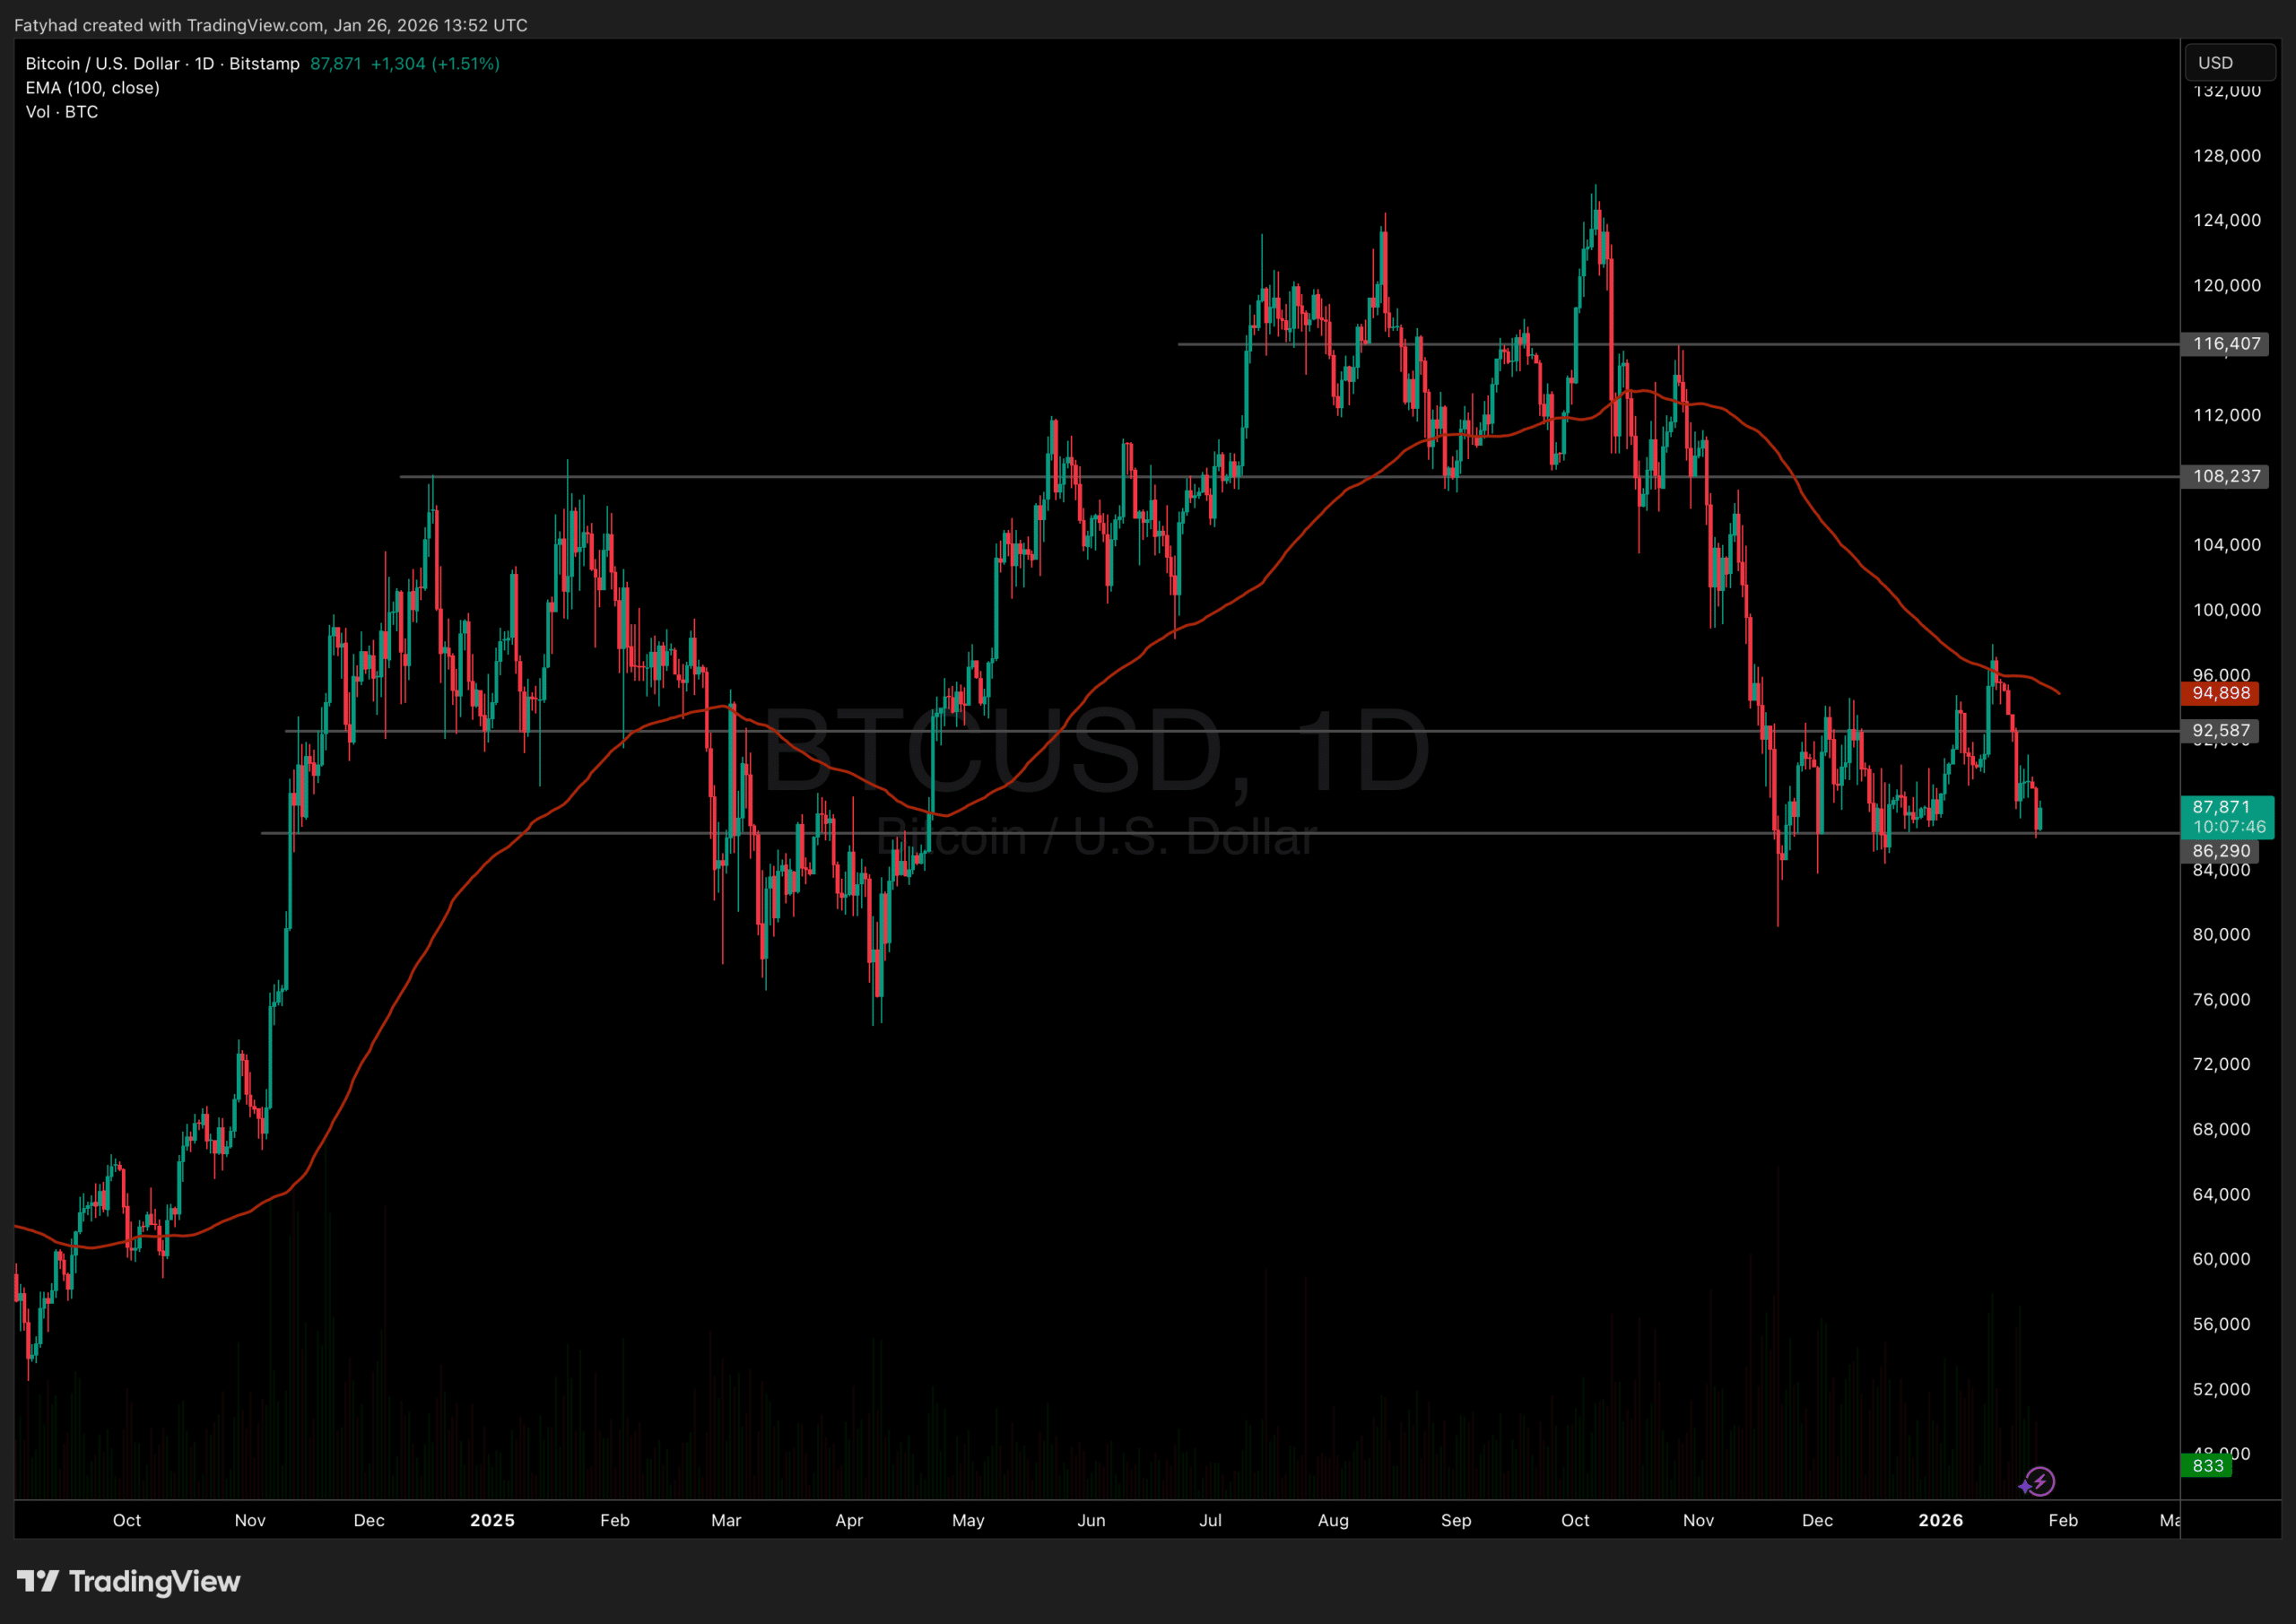Image resolution: width=2296 pixels, height=1624 pixels.
Task: Click the TradingView logo
Action: 130,1582
